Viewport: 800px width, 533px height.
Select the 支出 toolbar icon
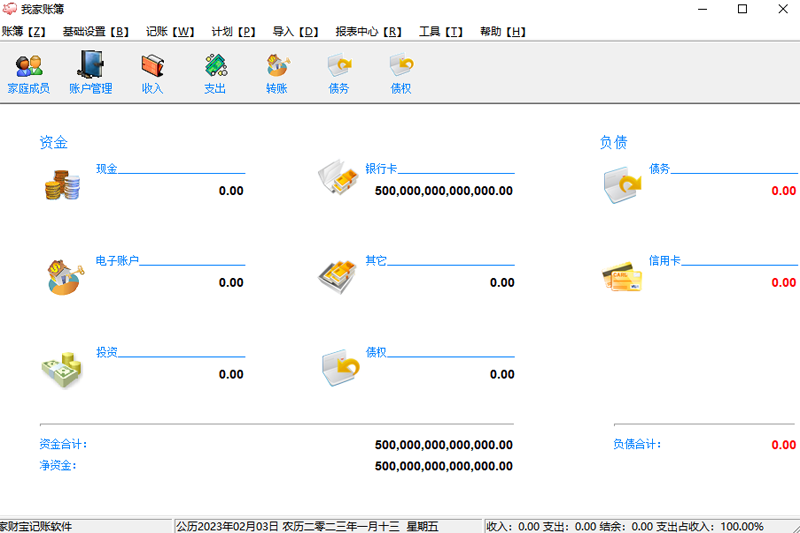tap(215, 74)
